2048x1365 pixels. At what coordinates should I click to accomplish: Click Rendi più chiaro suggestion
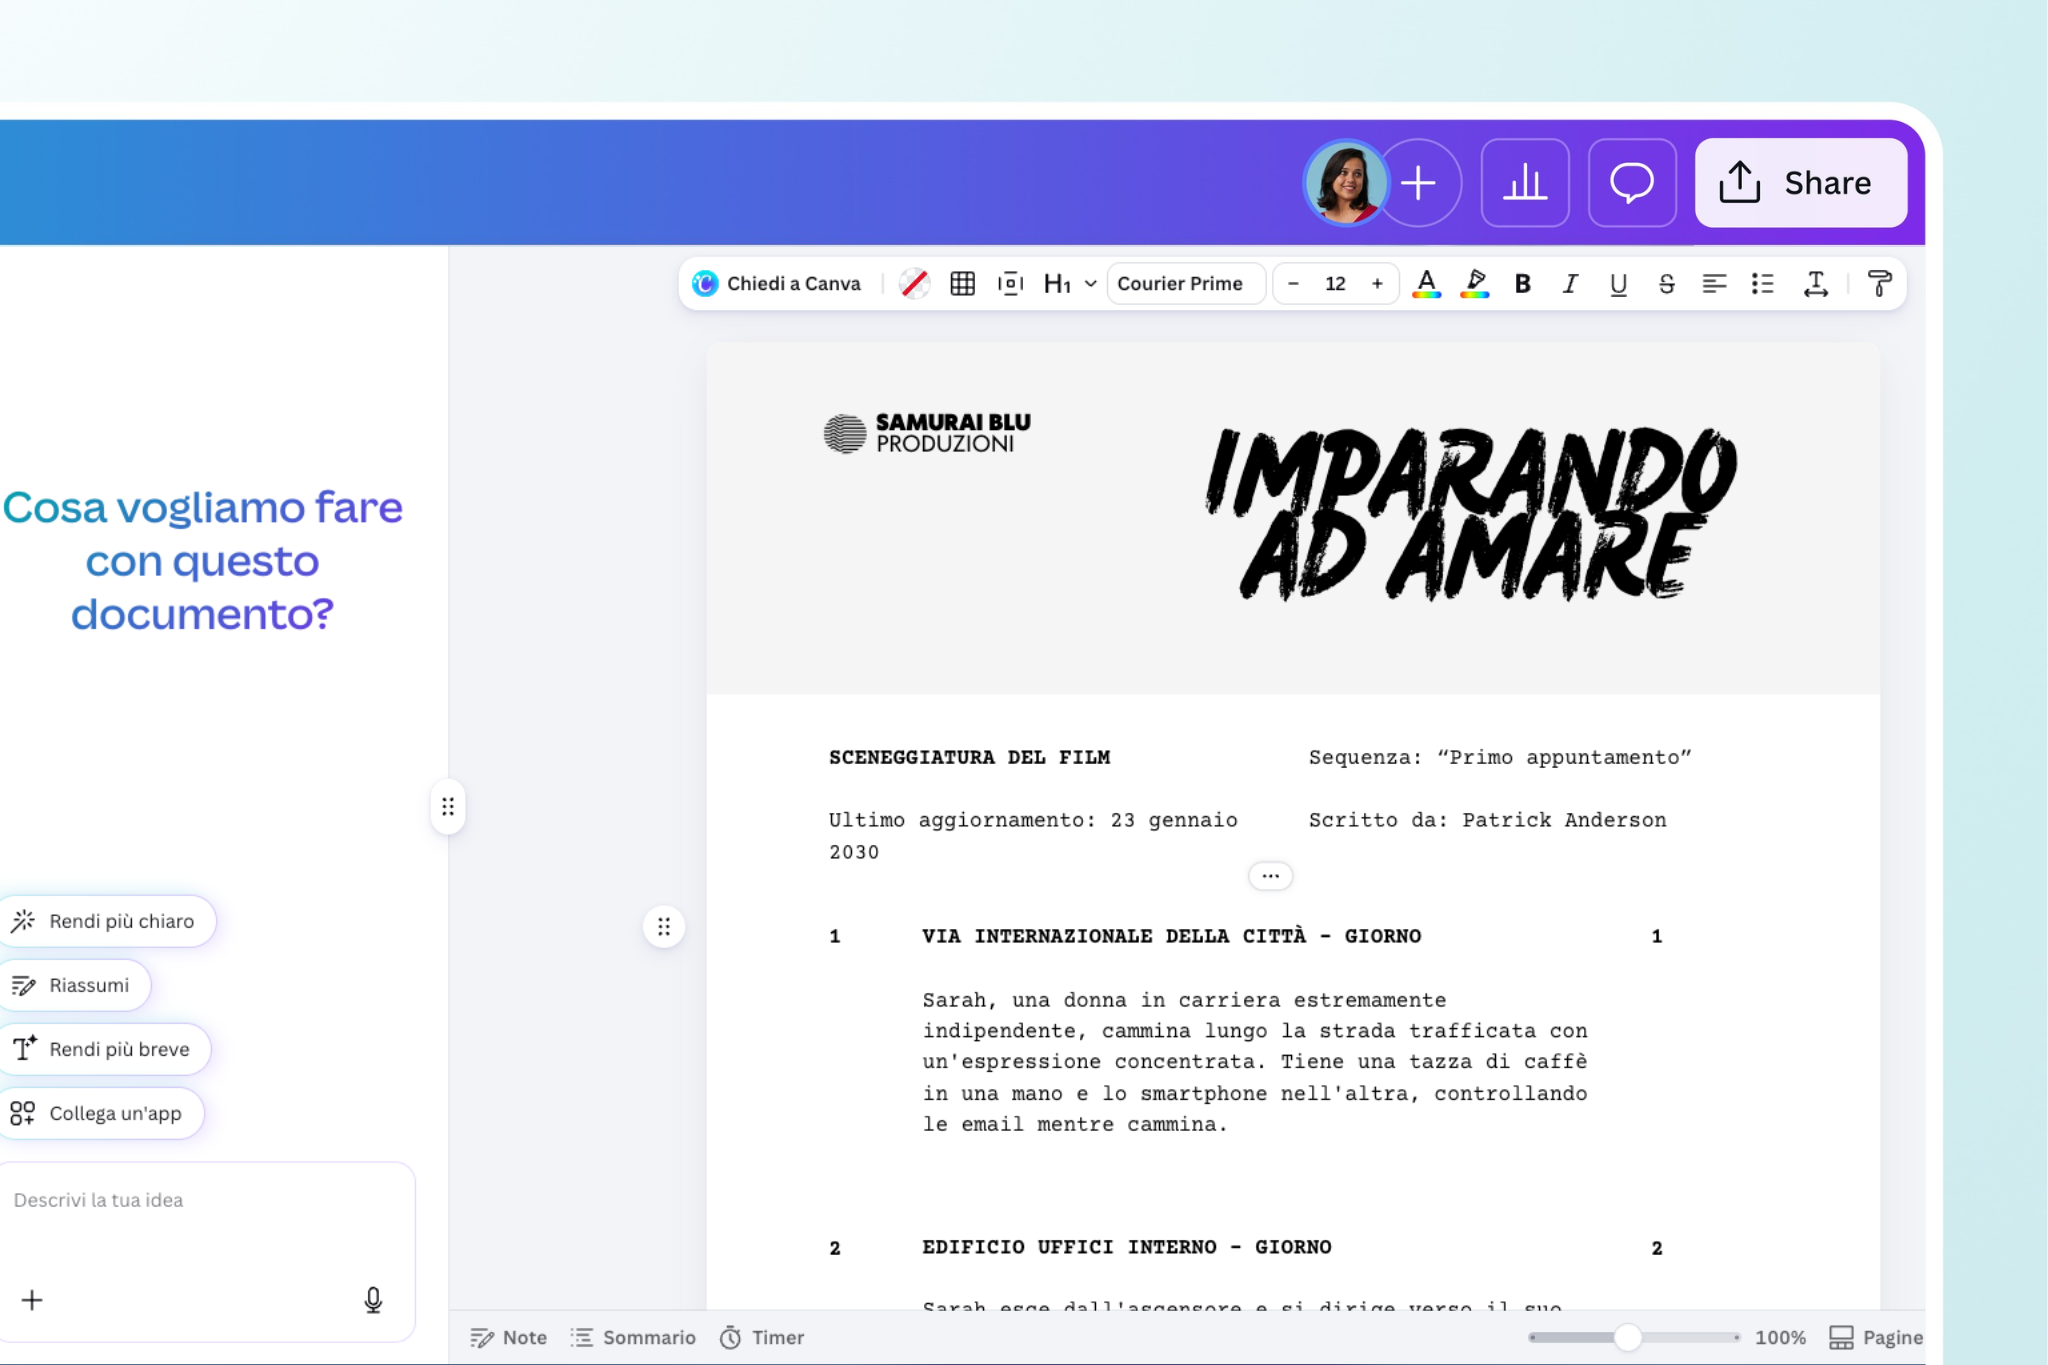pyautogui.click(x=106, y=921)
